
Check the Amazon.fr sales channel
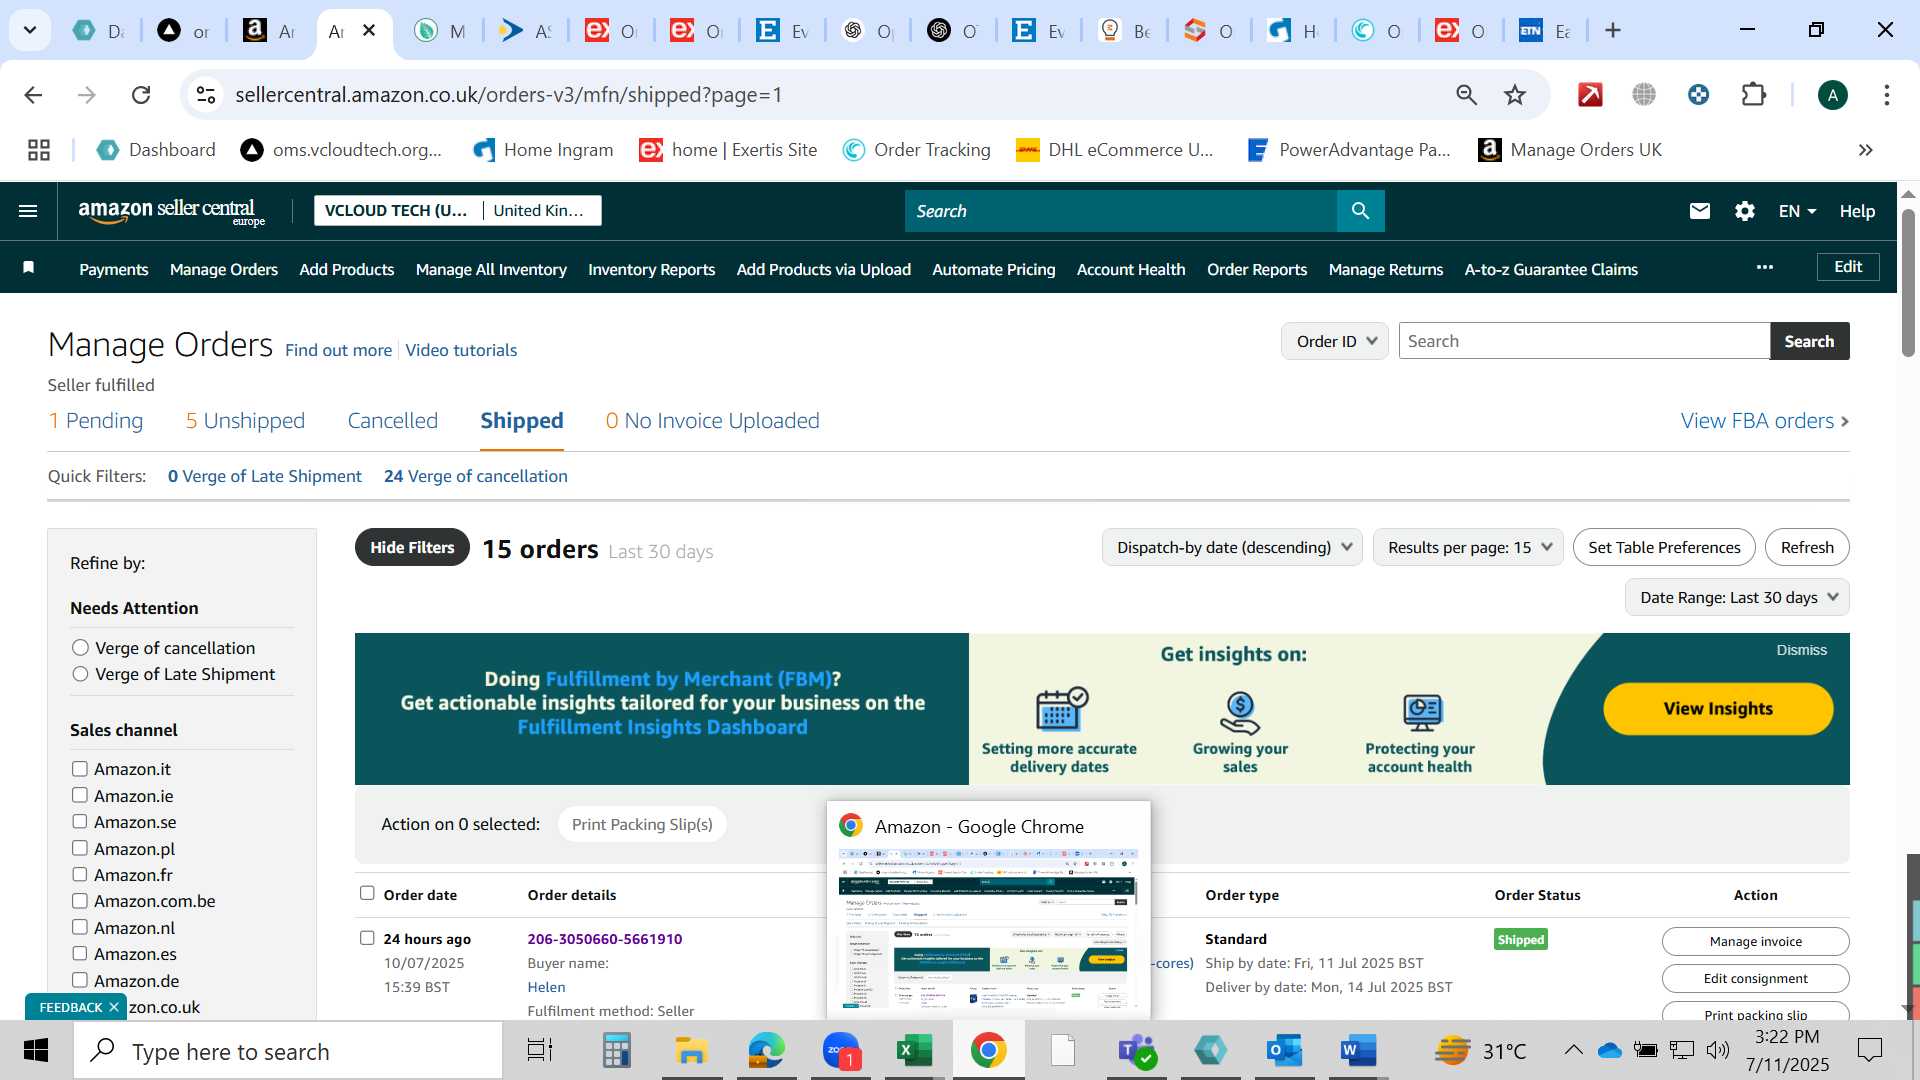pos(80,874)
